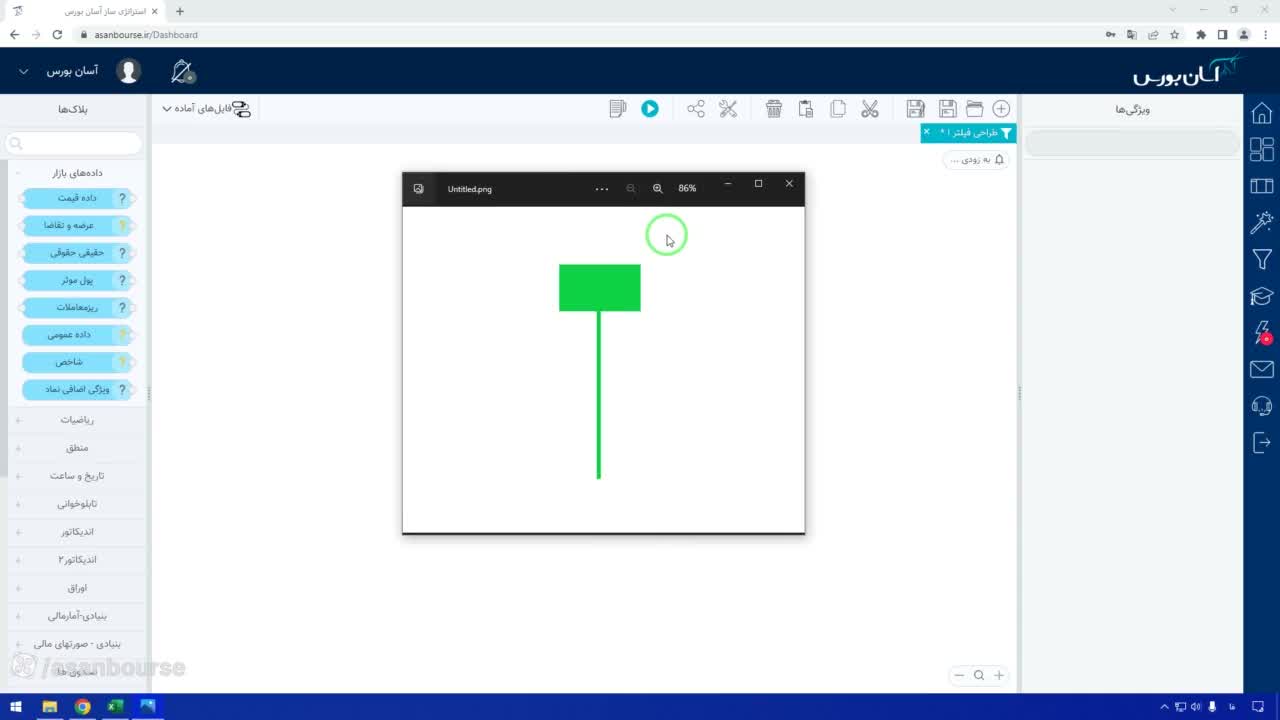The height and width of the screenshot is (720, 1280).
Task: Select the ویژگی اضافی نماد block
Action: [79, 389]
